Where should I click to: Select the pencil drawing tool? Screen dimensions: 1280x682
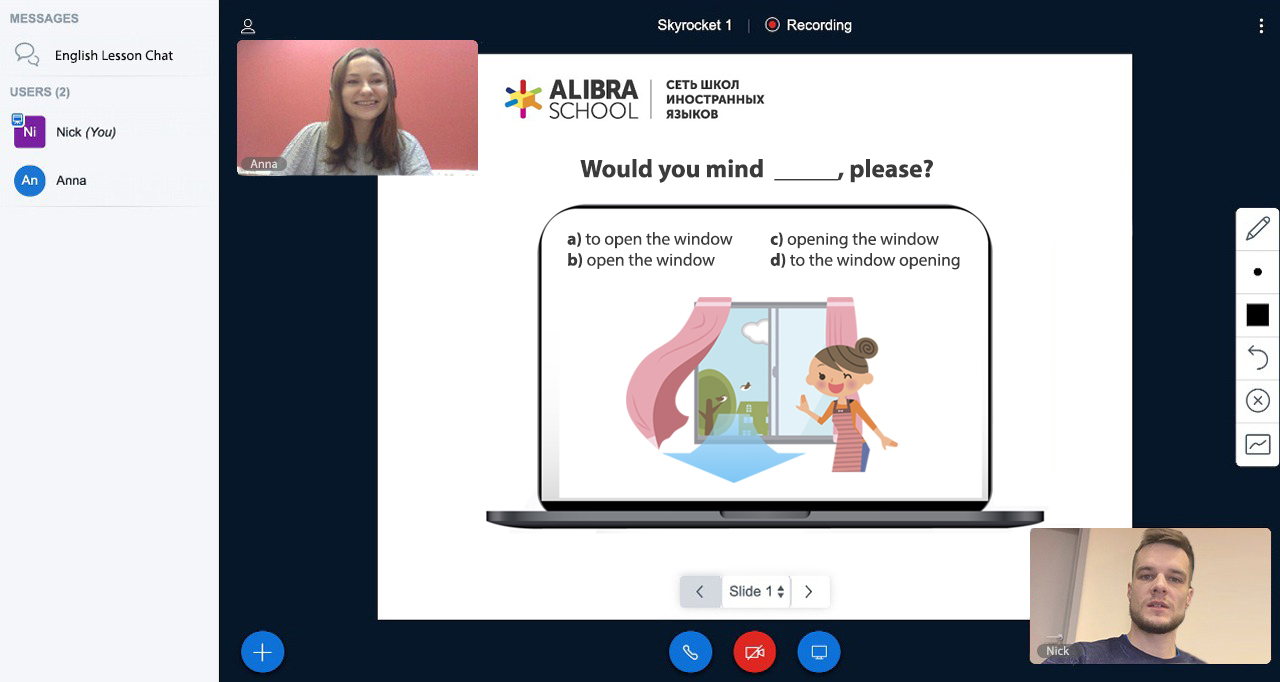[1257, 229]
